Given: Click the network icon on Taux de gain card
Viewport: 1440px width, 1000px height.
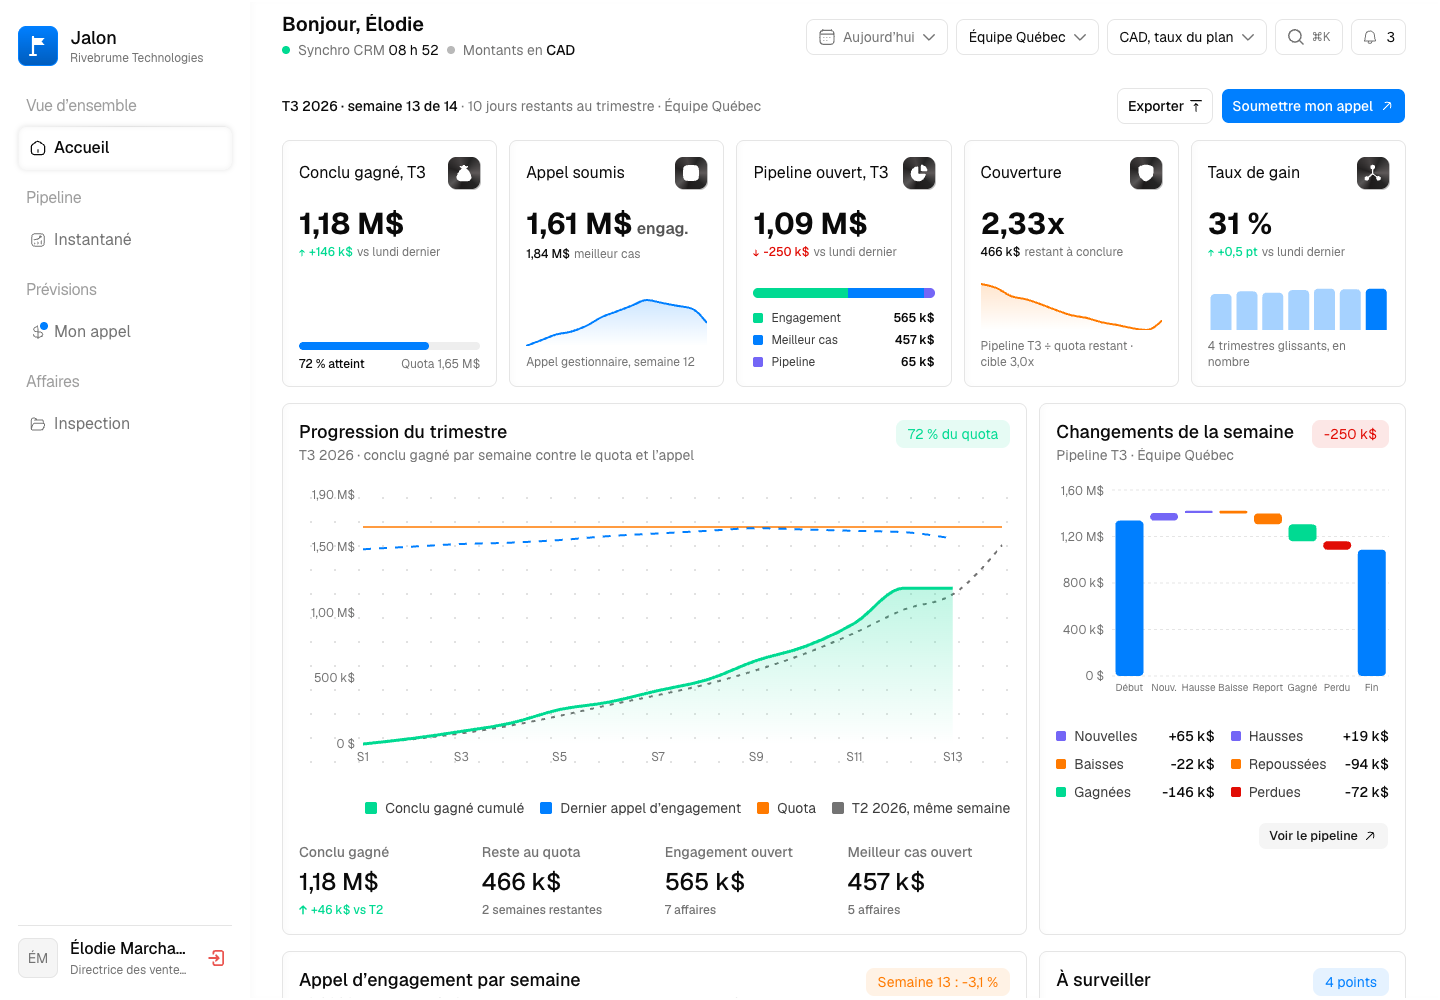Looking at the screenshot, I should click(1373, 173).
